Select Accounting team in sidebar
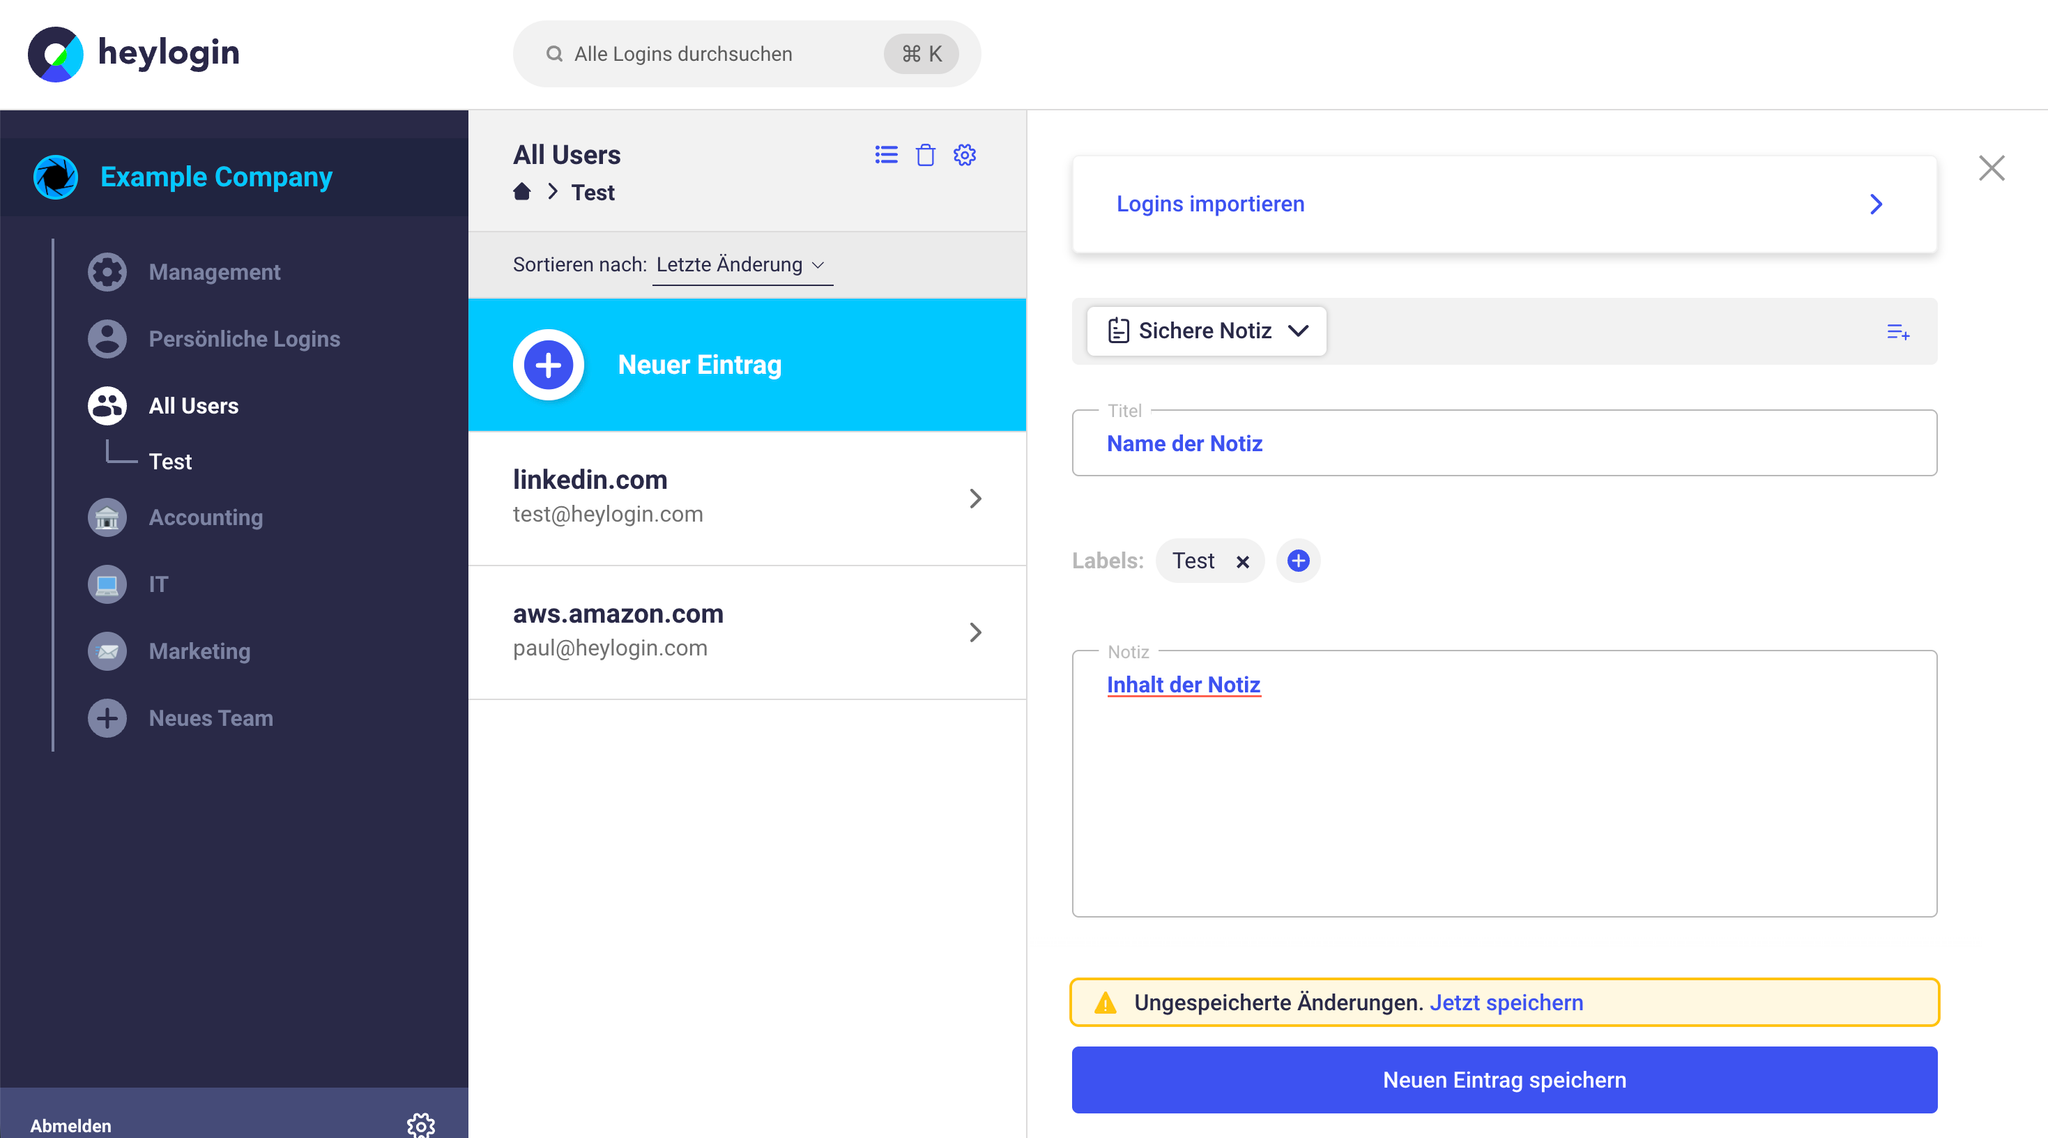The image size is (2048, 1138). click(206, 518)
